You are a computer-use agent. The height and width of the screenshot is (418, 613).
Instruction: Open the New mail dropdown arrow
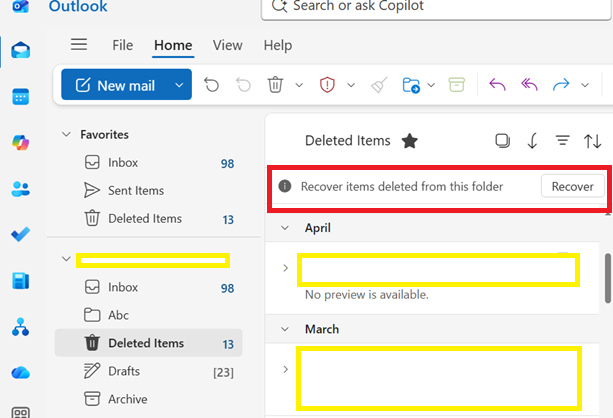pyautogui.click(x=179, y=85)
